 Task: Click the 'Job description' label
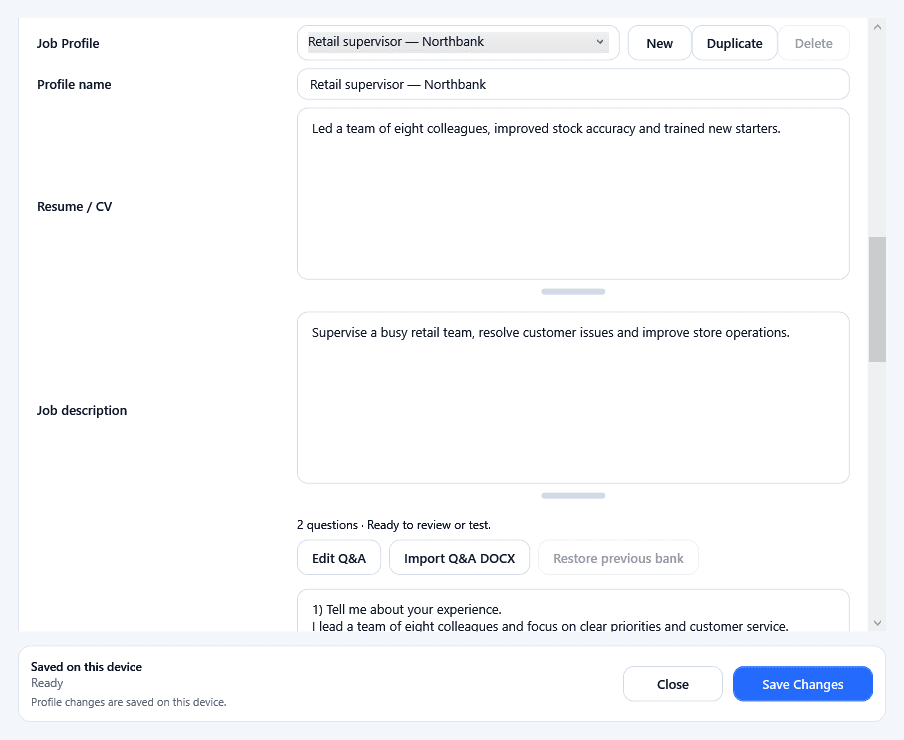82,410
